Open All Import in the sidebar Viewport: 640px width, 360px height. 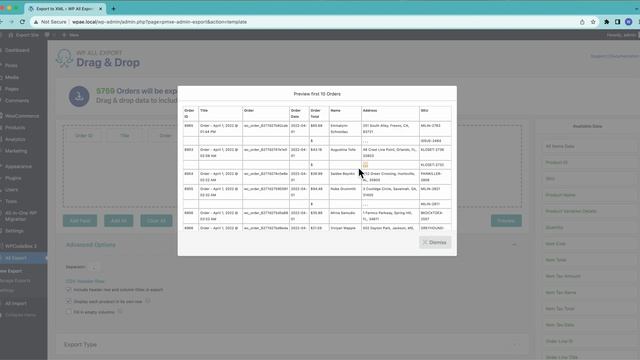[x=16, y=303]
